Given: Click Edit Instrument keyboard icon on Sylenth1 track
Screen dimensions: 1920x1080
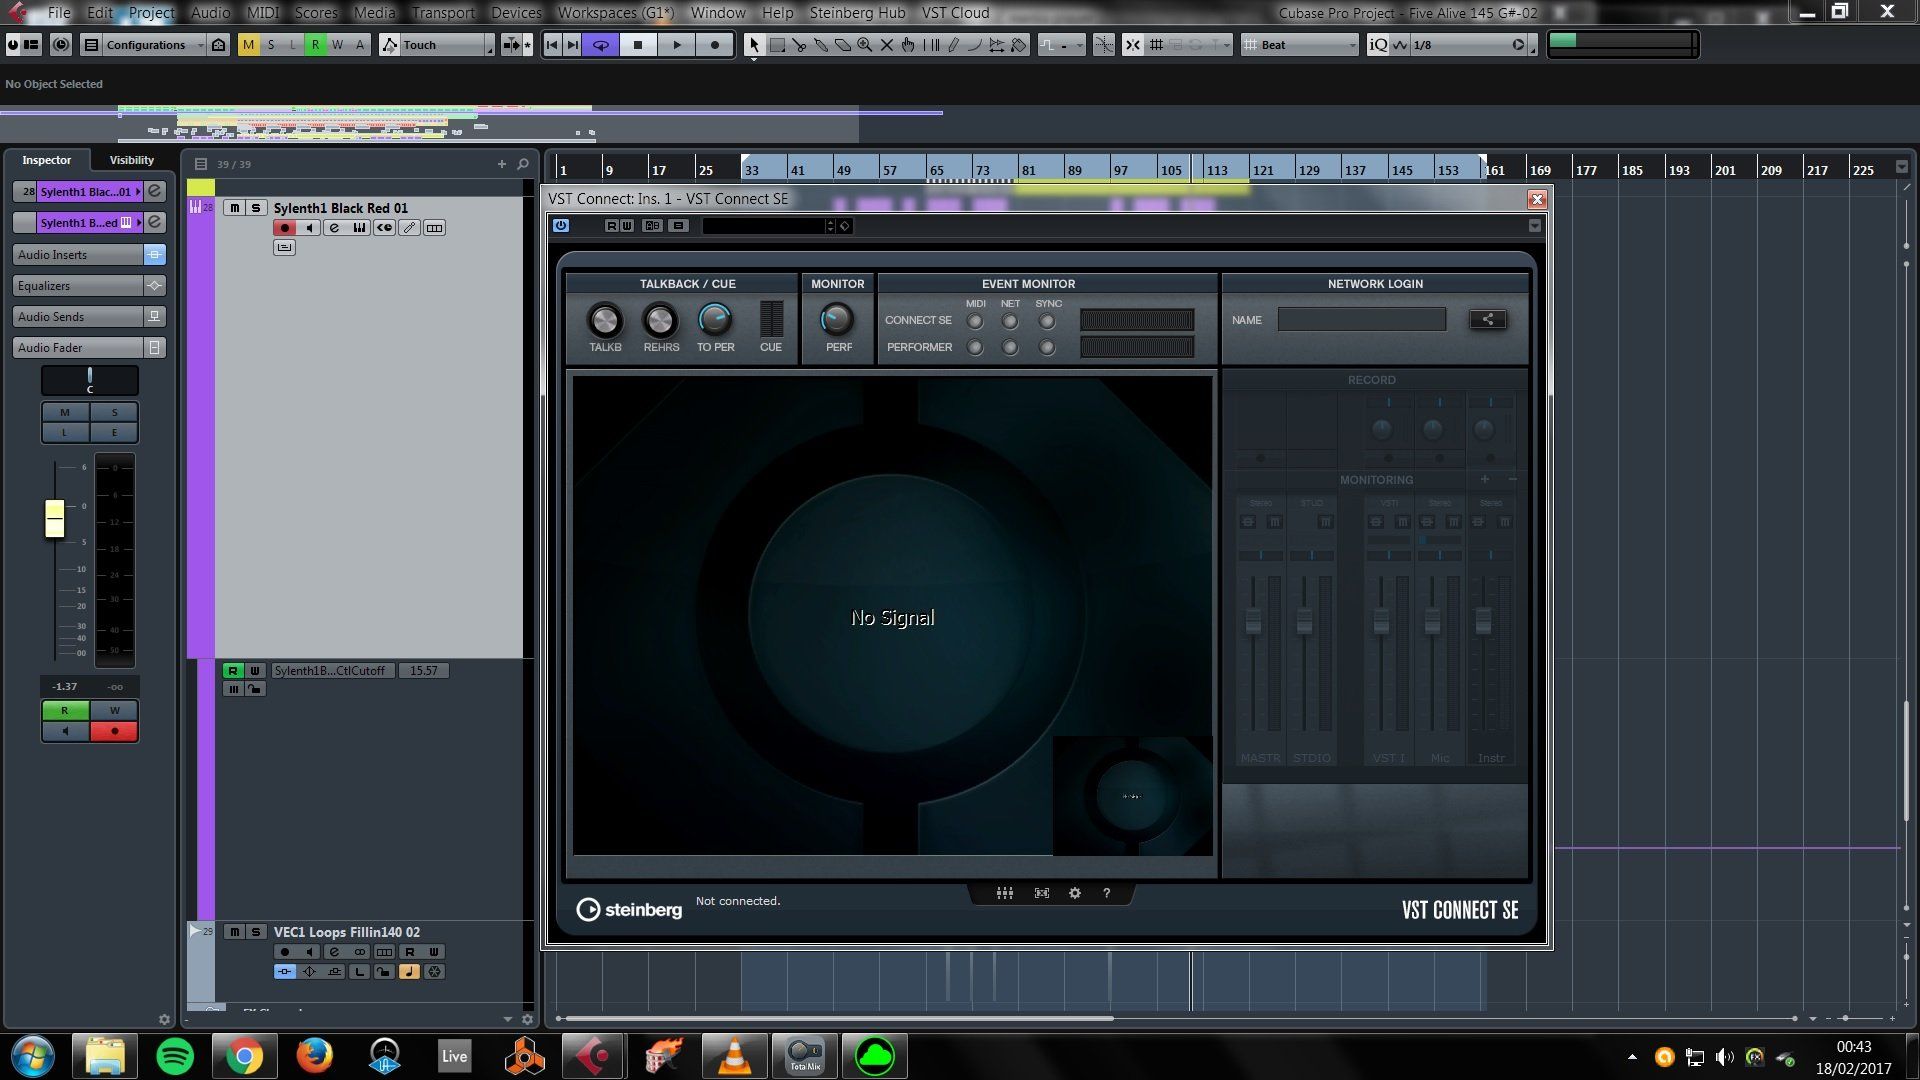Looking at the screenshot, I should pyautogui.click(x=359, y=228).
